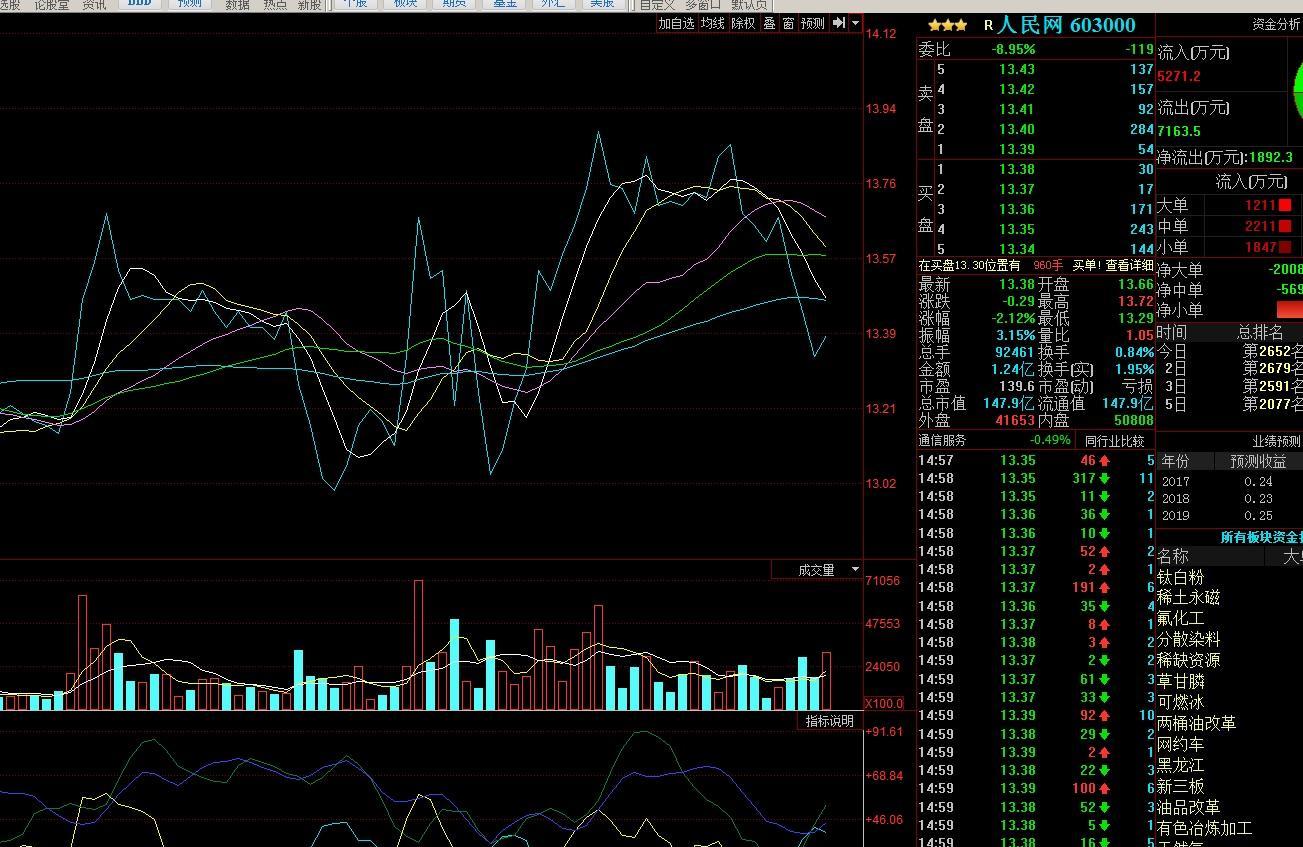Open 数据 in the top menu

click(238, 5)
